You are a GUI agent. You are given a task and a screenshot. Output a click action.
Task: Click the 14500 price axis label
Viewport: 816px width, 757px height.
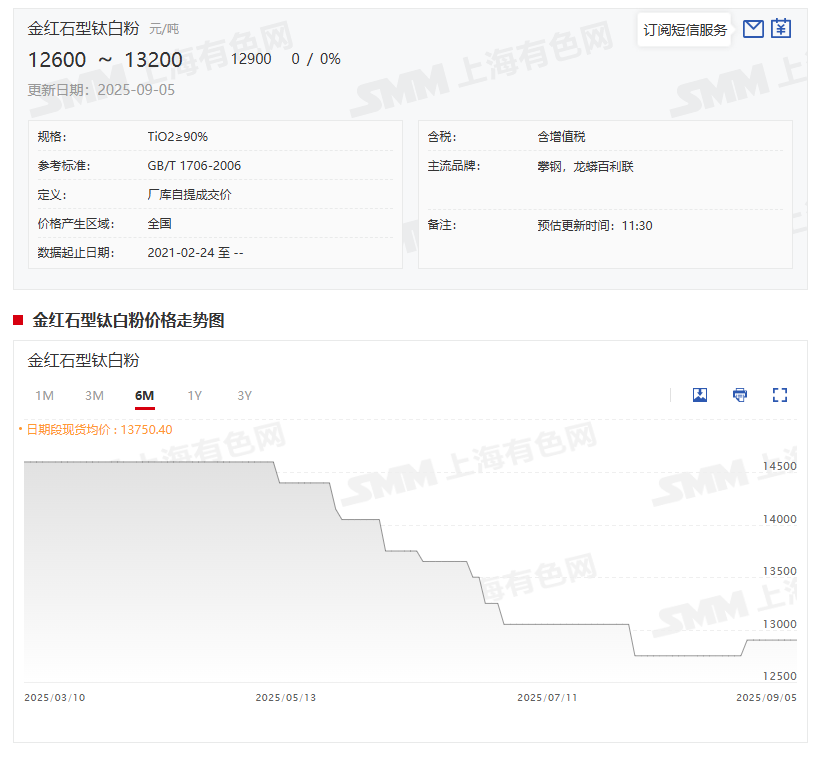pyautogui.click(x=780, y=467)
